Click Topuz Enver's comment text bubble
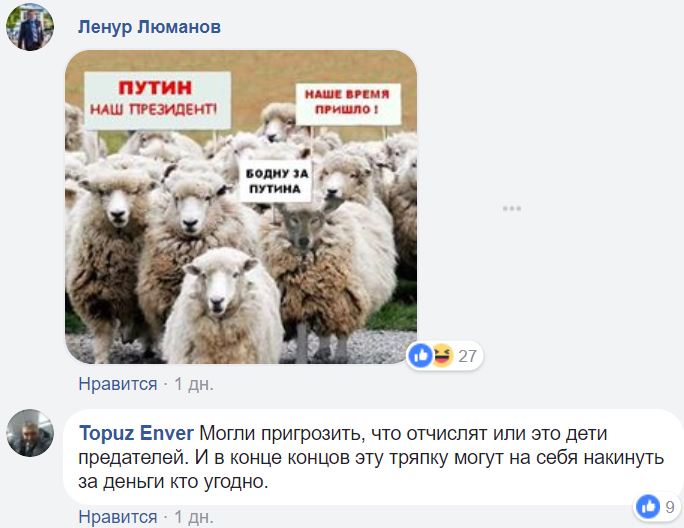 [x=373, y=457]
